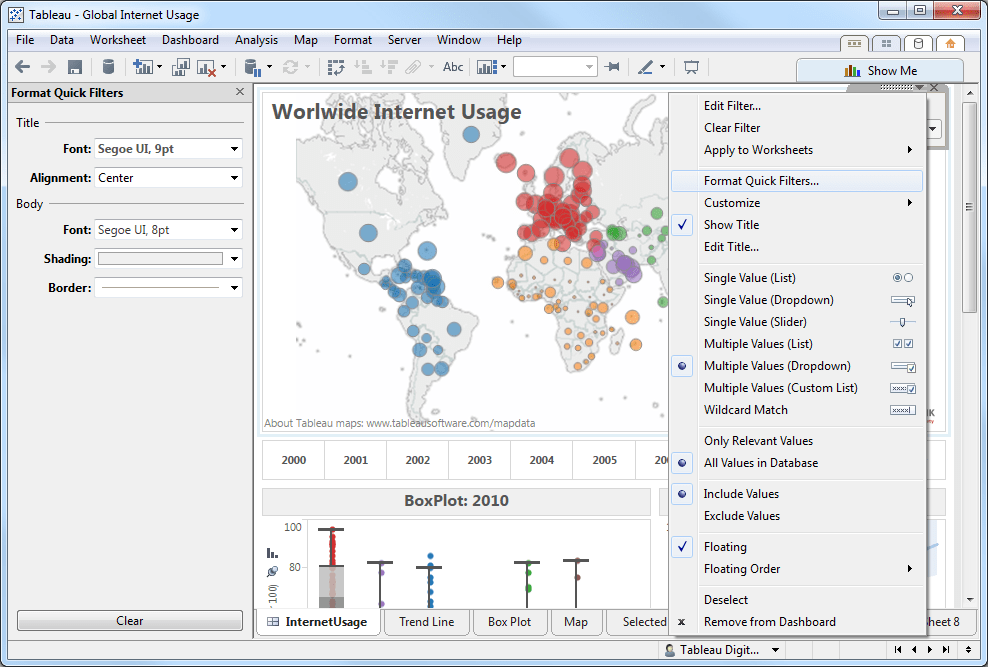
Task: Swap rows and columns with toolbar icon
Action: pos(336,67)
